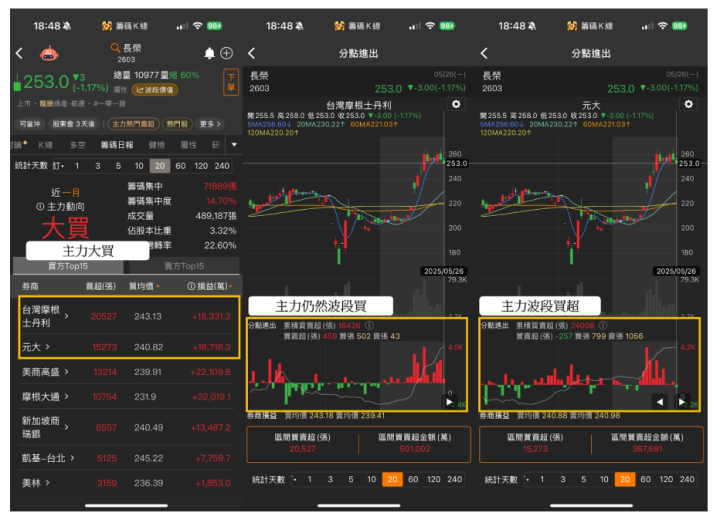720x523 pixels.
Task: Tap the info icon beside 主力動向
Action: [40, 207]
